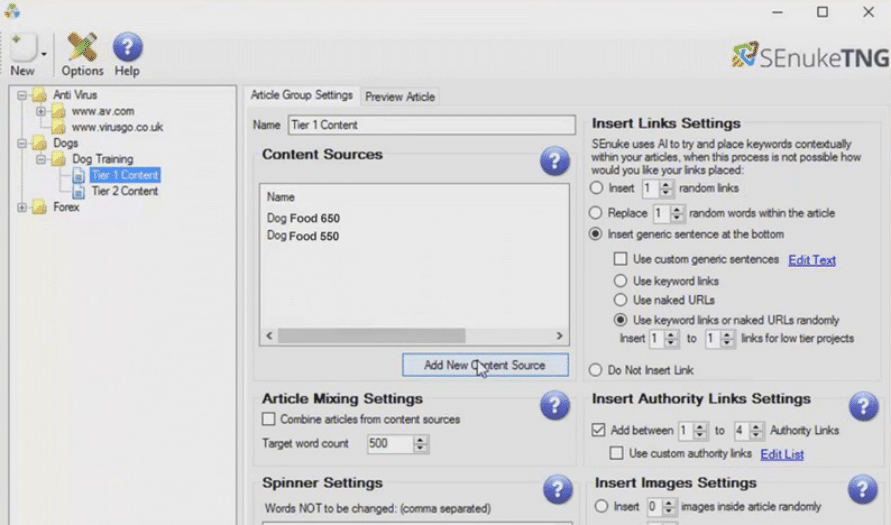Switch to Article Group Settings tab

302,95
